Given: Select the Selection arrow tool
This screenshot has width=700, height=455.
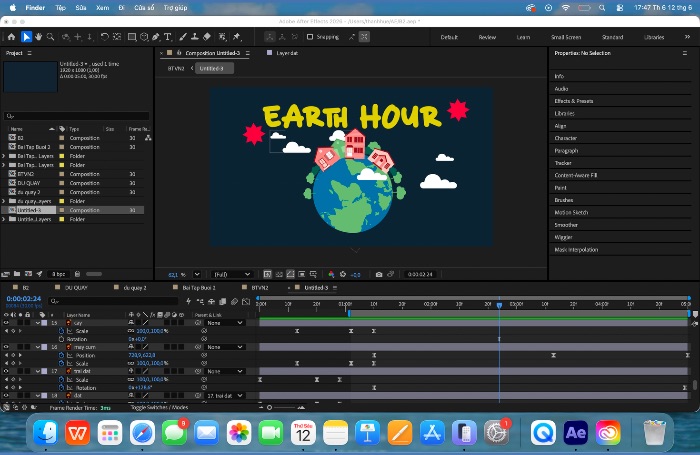Looking at the screenshot, I should (26, 37).
